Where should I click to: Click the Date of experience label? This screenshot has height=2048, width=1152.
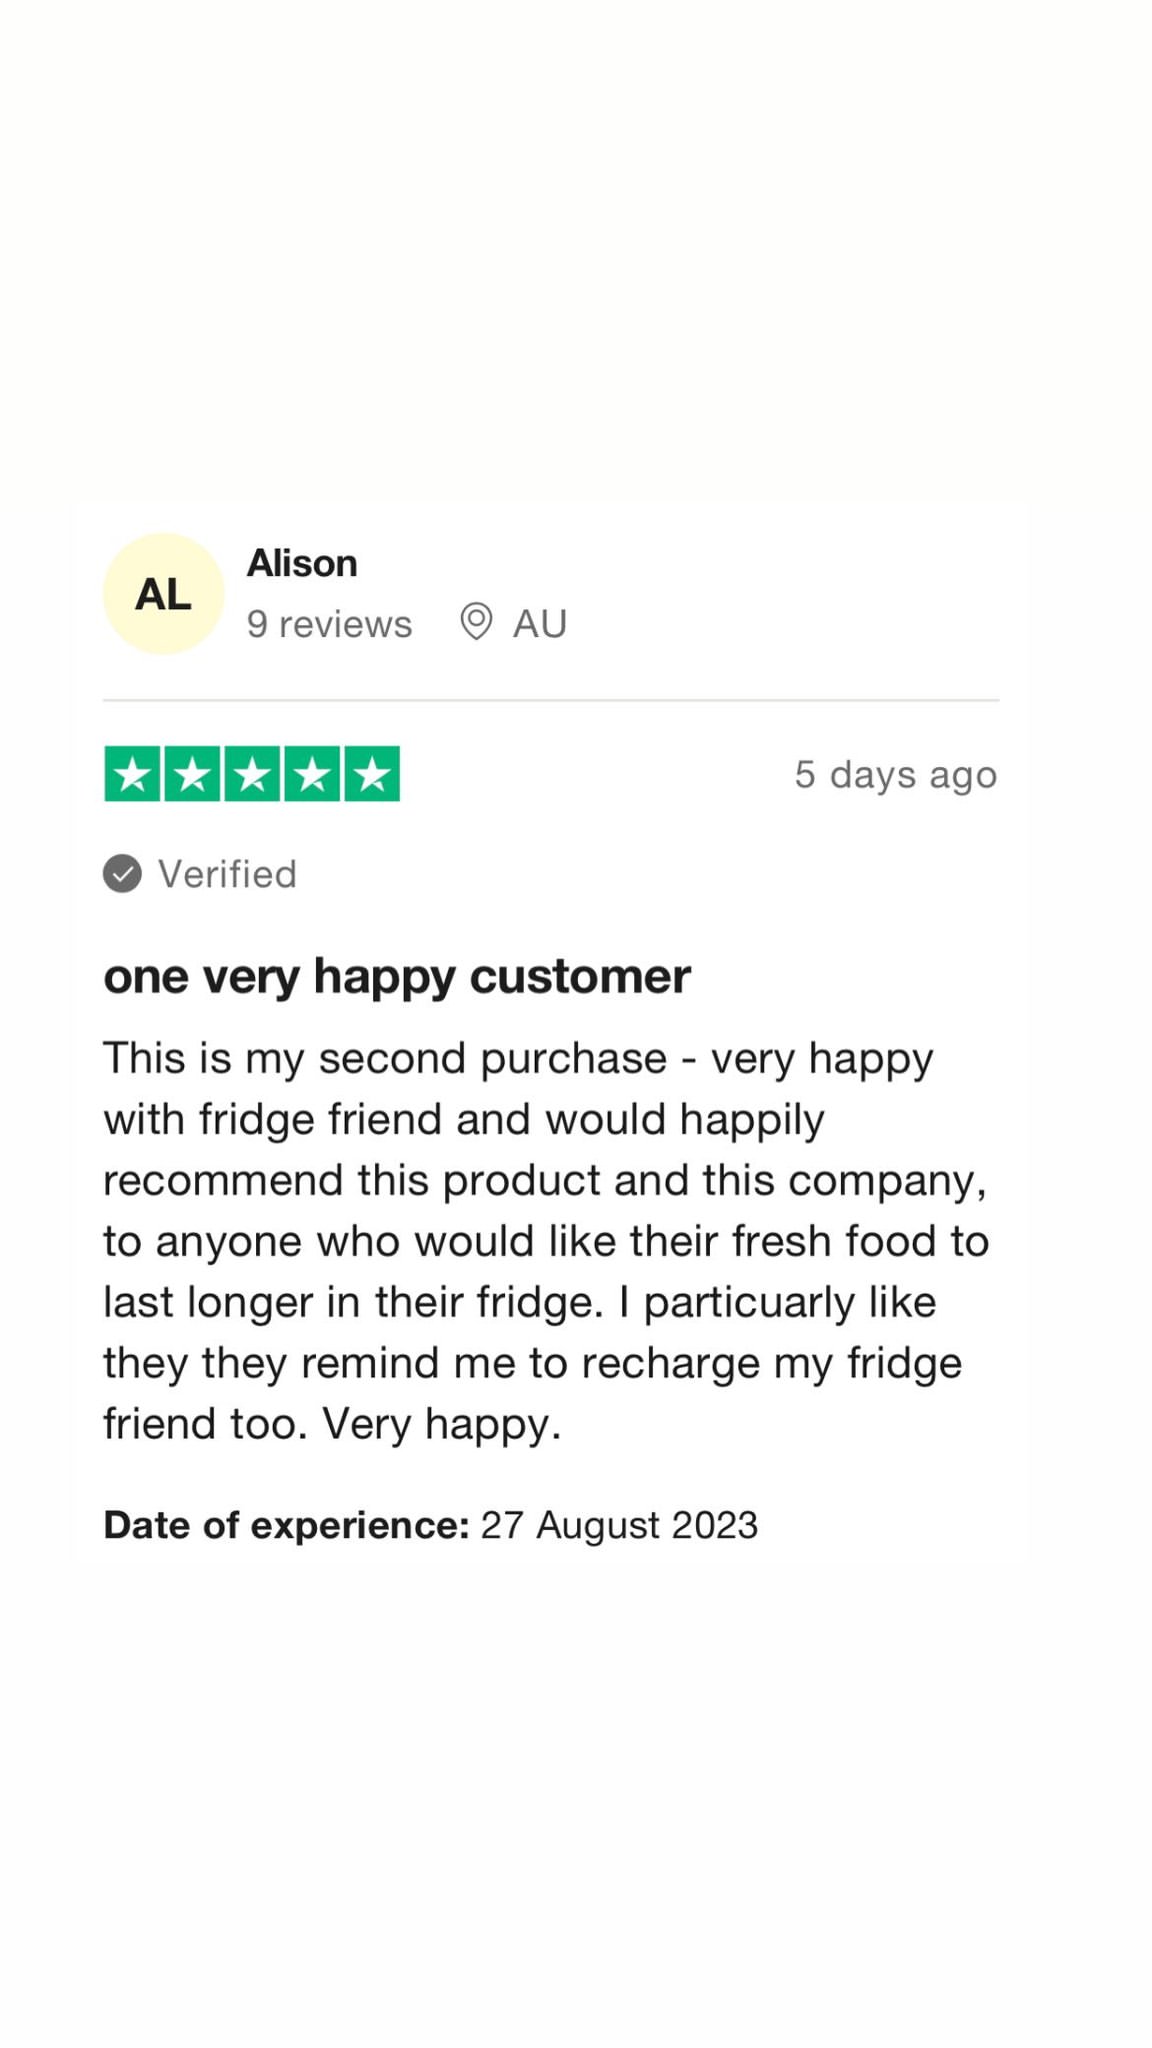(x=286, y=1525)
